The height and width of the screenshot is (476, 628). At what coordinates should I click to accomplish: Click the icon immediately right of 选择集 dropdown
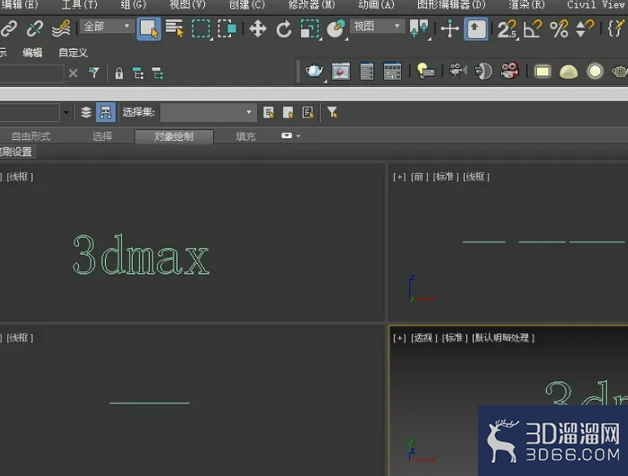269,113
